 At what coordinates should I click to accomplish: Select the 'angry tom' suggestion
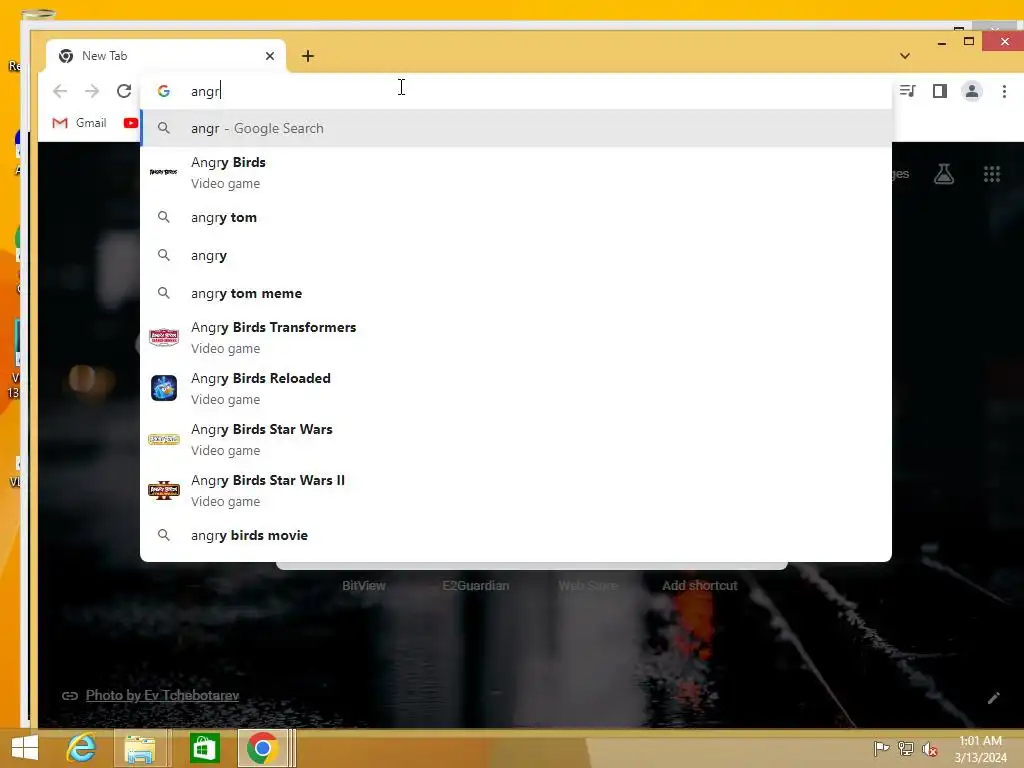pos(516,217)
